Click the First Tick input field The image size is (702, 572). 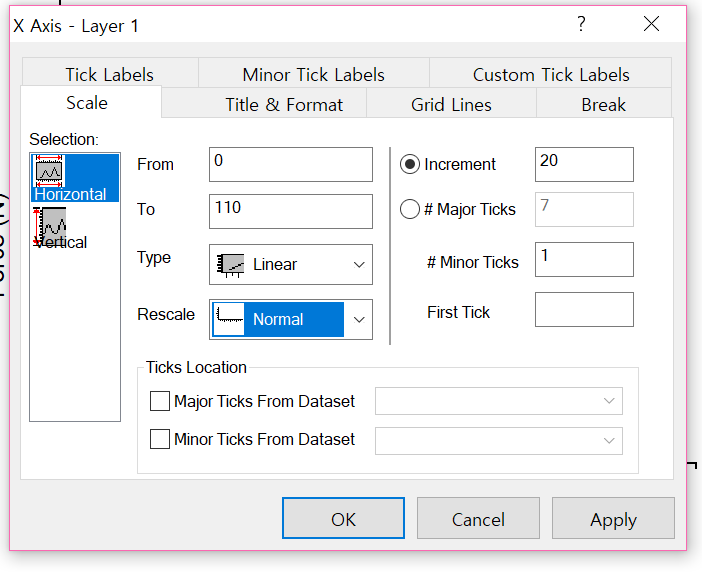584,310
